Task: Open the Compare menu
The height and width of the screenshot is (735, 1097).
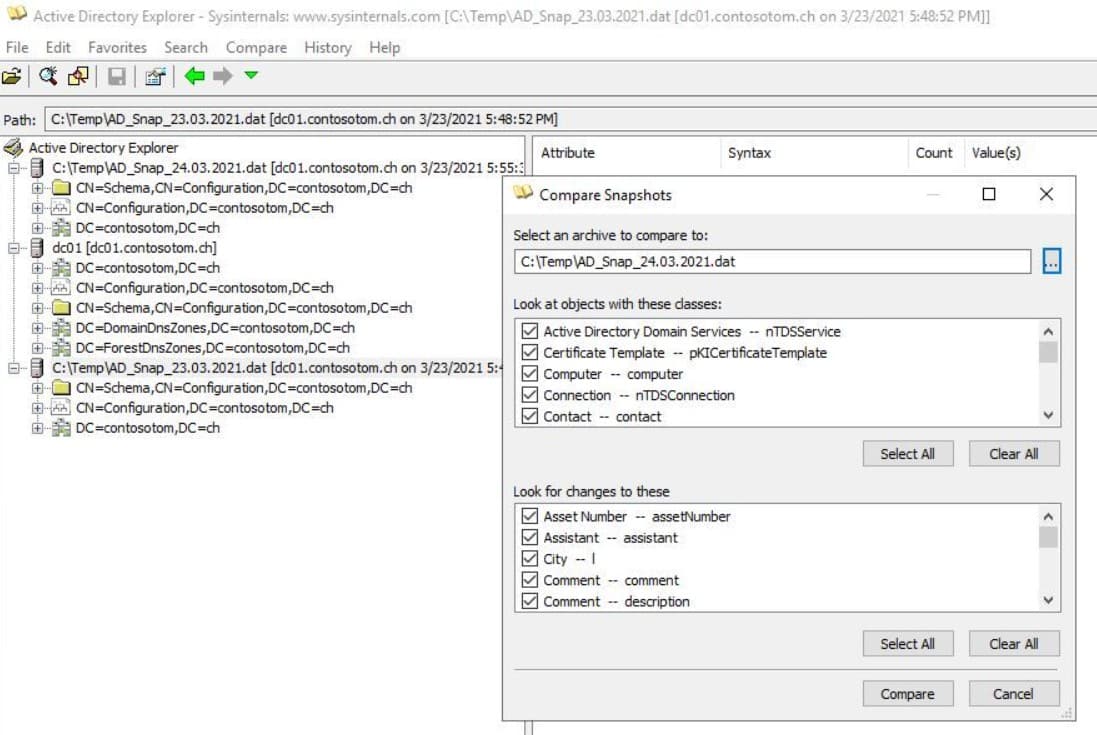Action: point(256,48)
